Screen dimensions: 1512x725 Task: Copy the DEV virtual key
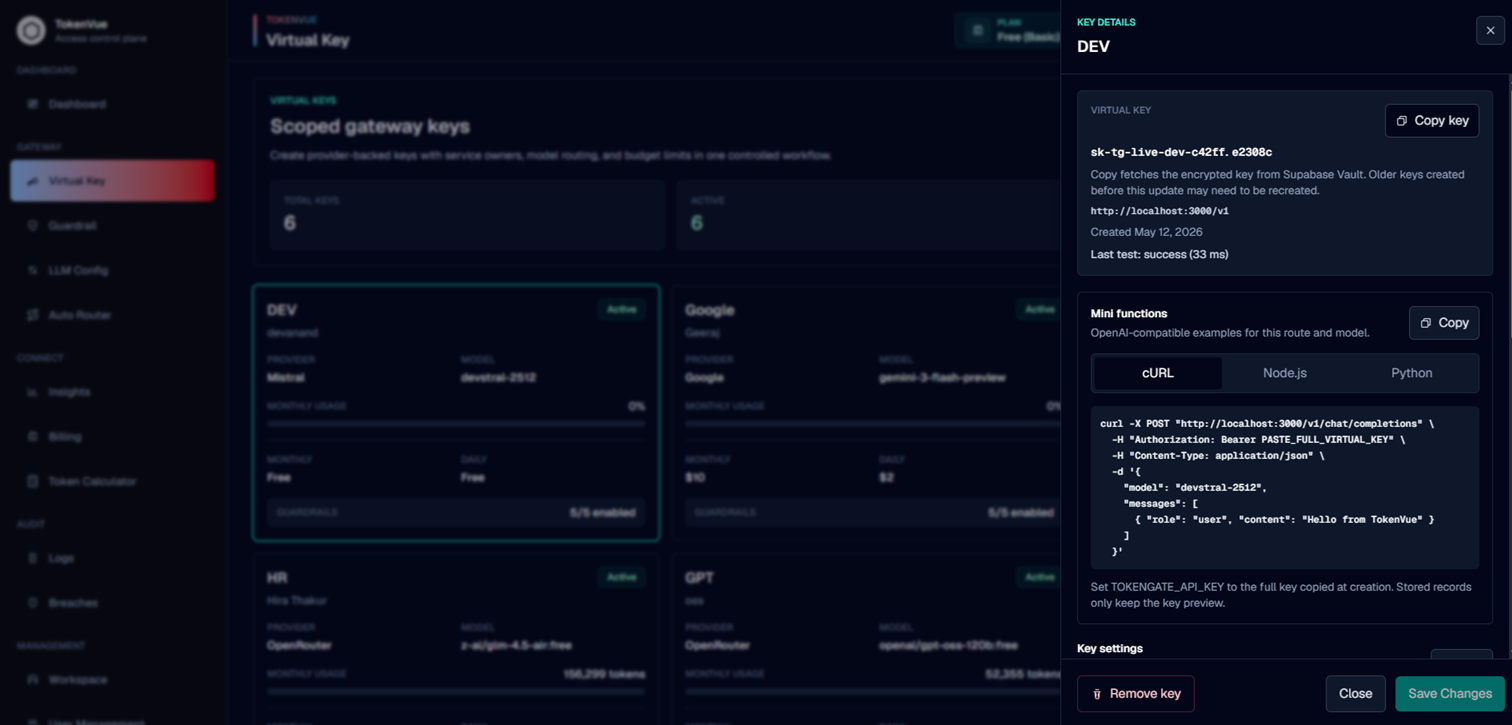pos(1432,120)
